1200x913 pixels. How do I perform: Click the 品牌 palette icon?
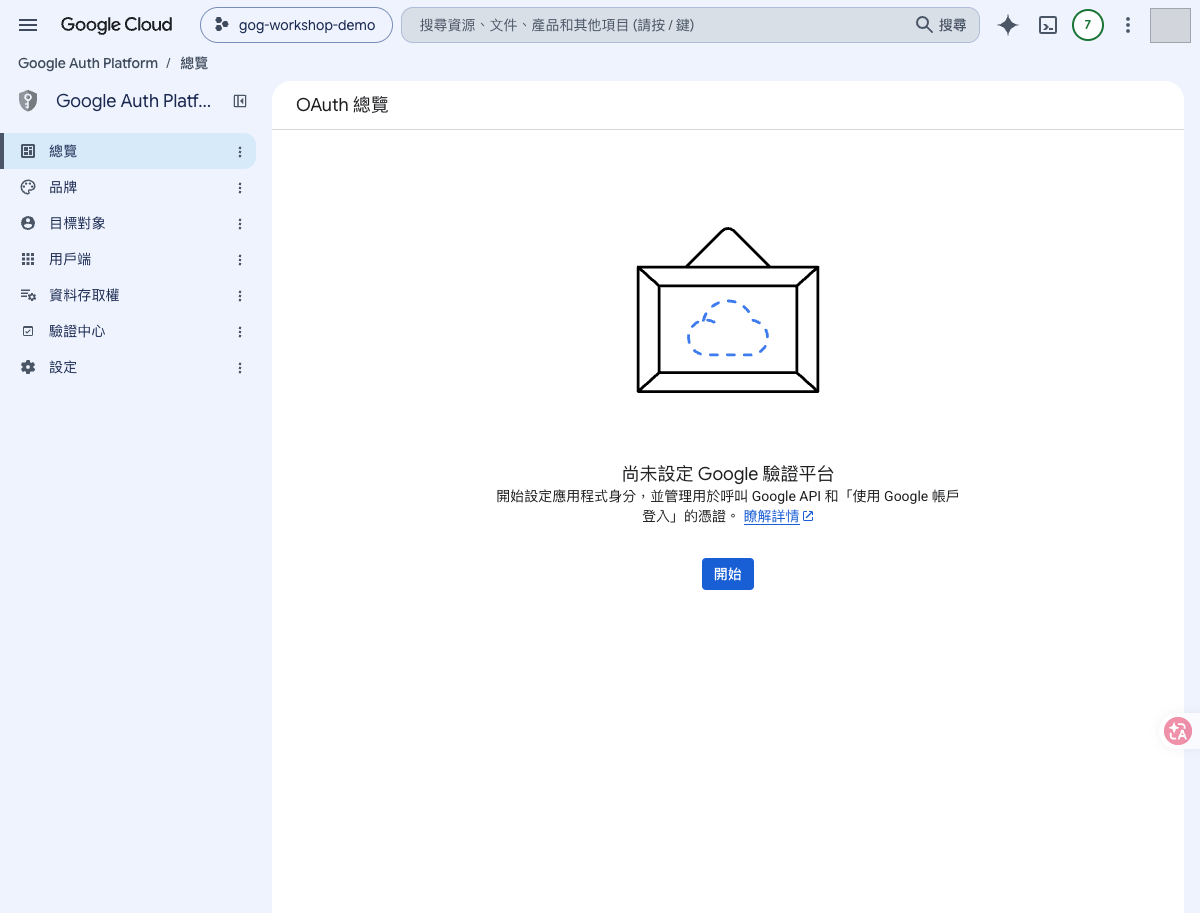(28, 187)
